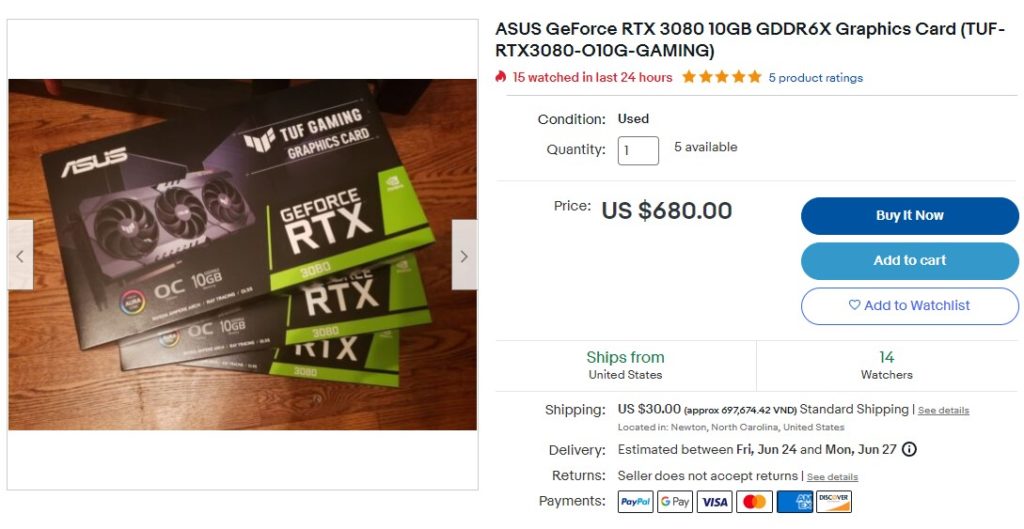Click the previous image arrow
Image resolution: width=1024 pixels, height=529 pixels.
tap(20, 255)
